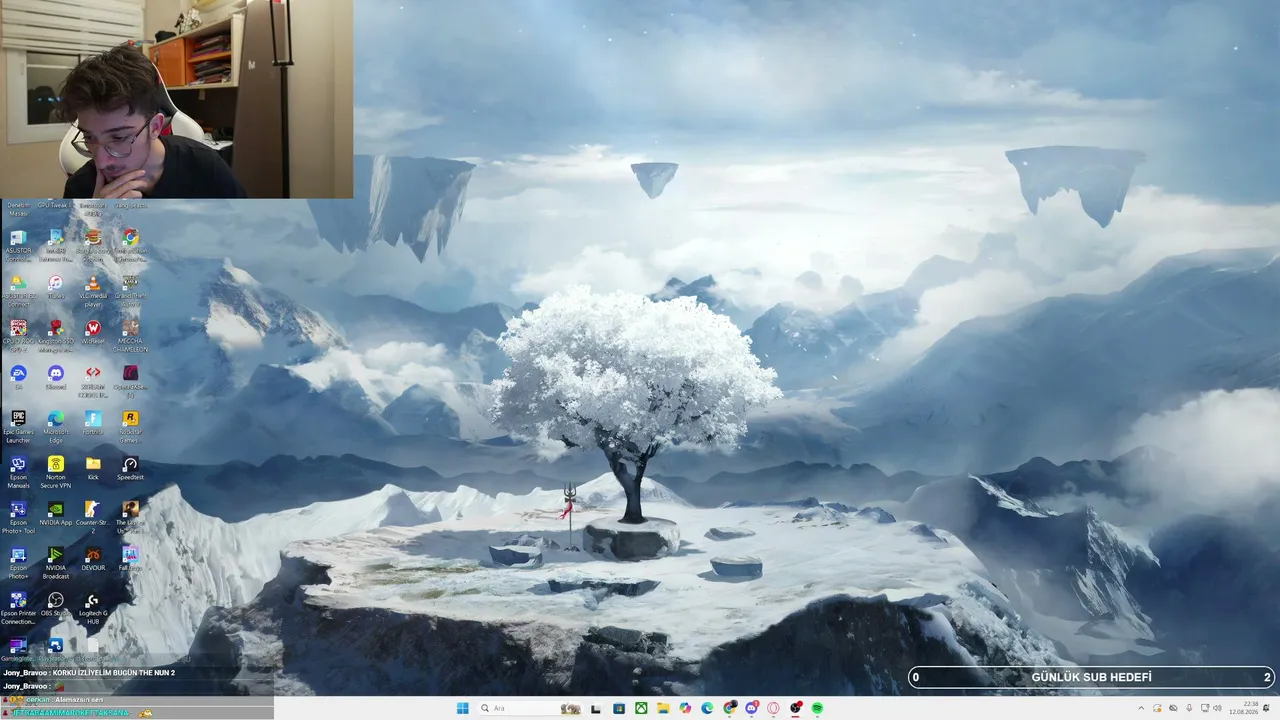Launch the EA app desktop shortcut
This screenshot has height=720, width=1280.
pos(18,377)
